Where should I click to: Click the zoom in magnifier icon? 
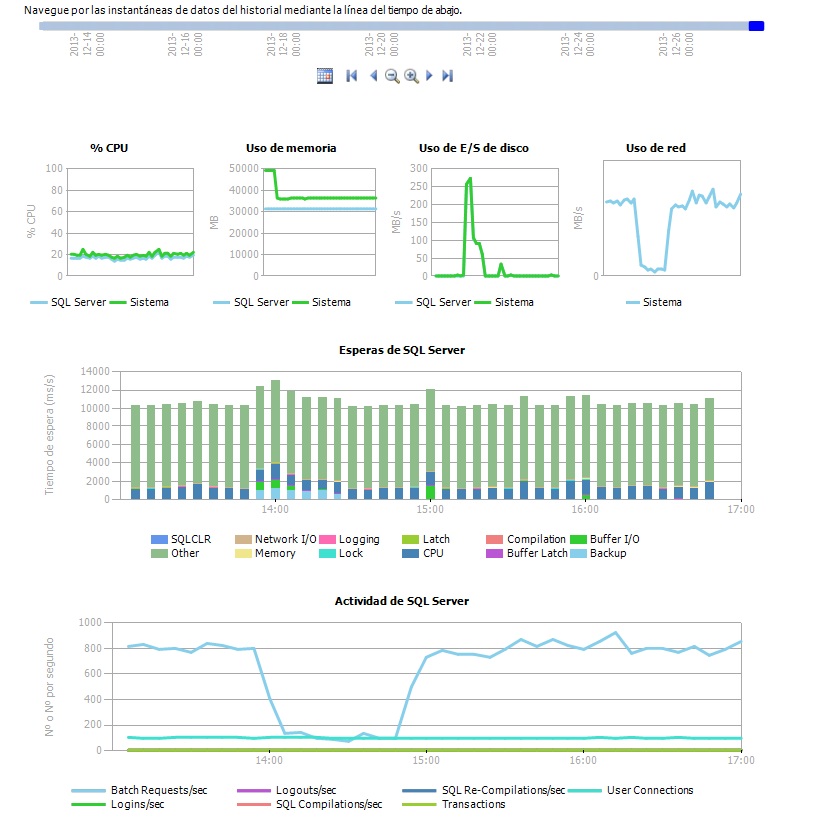pos(412,76)
